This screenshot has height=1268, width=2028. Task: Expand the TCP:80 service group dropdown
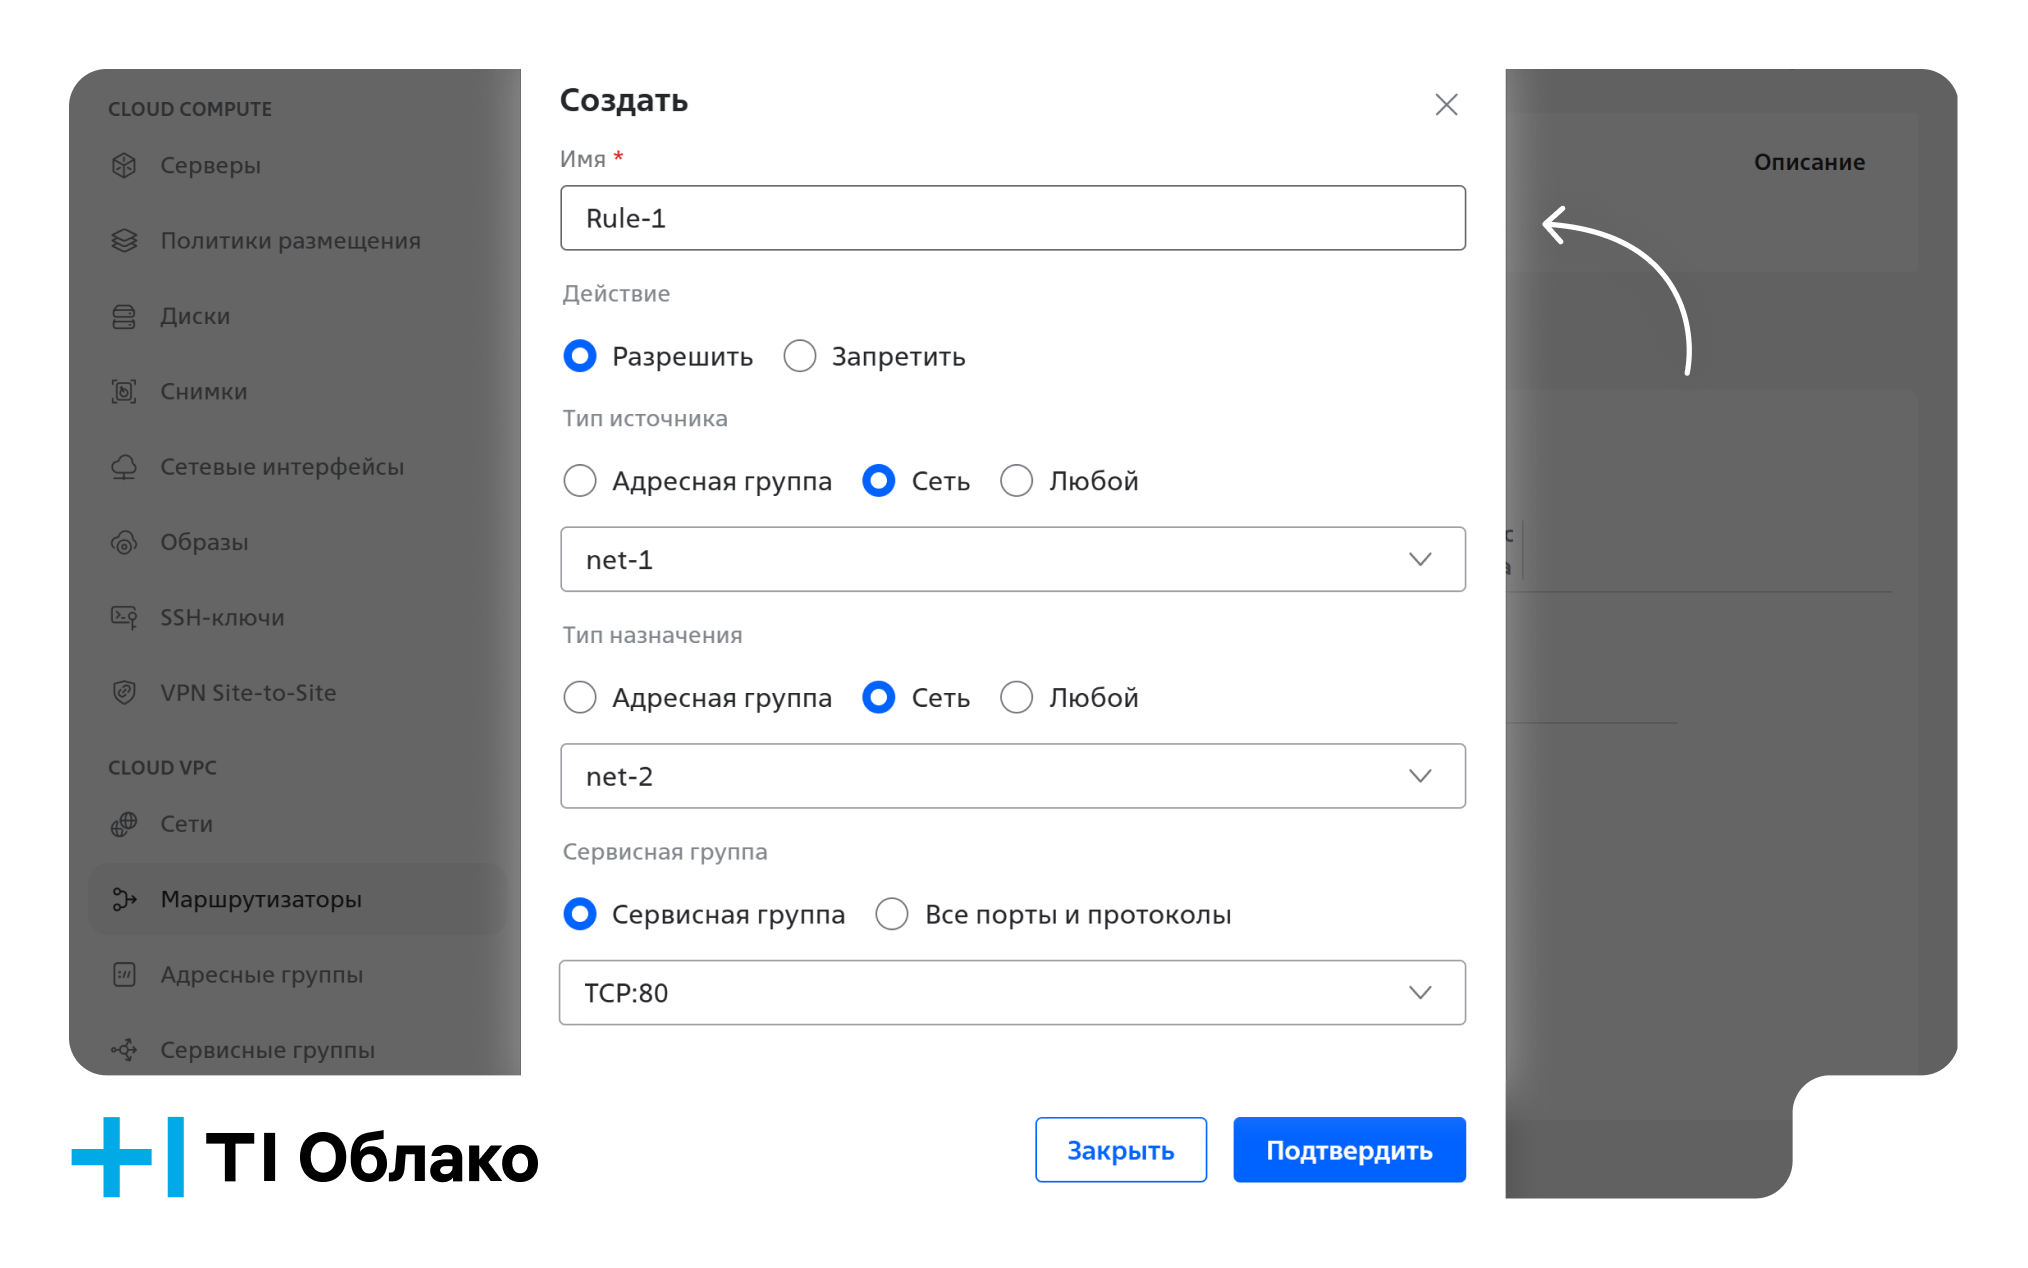pos(1012,993)
